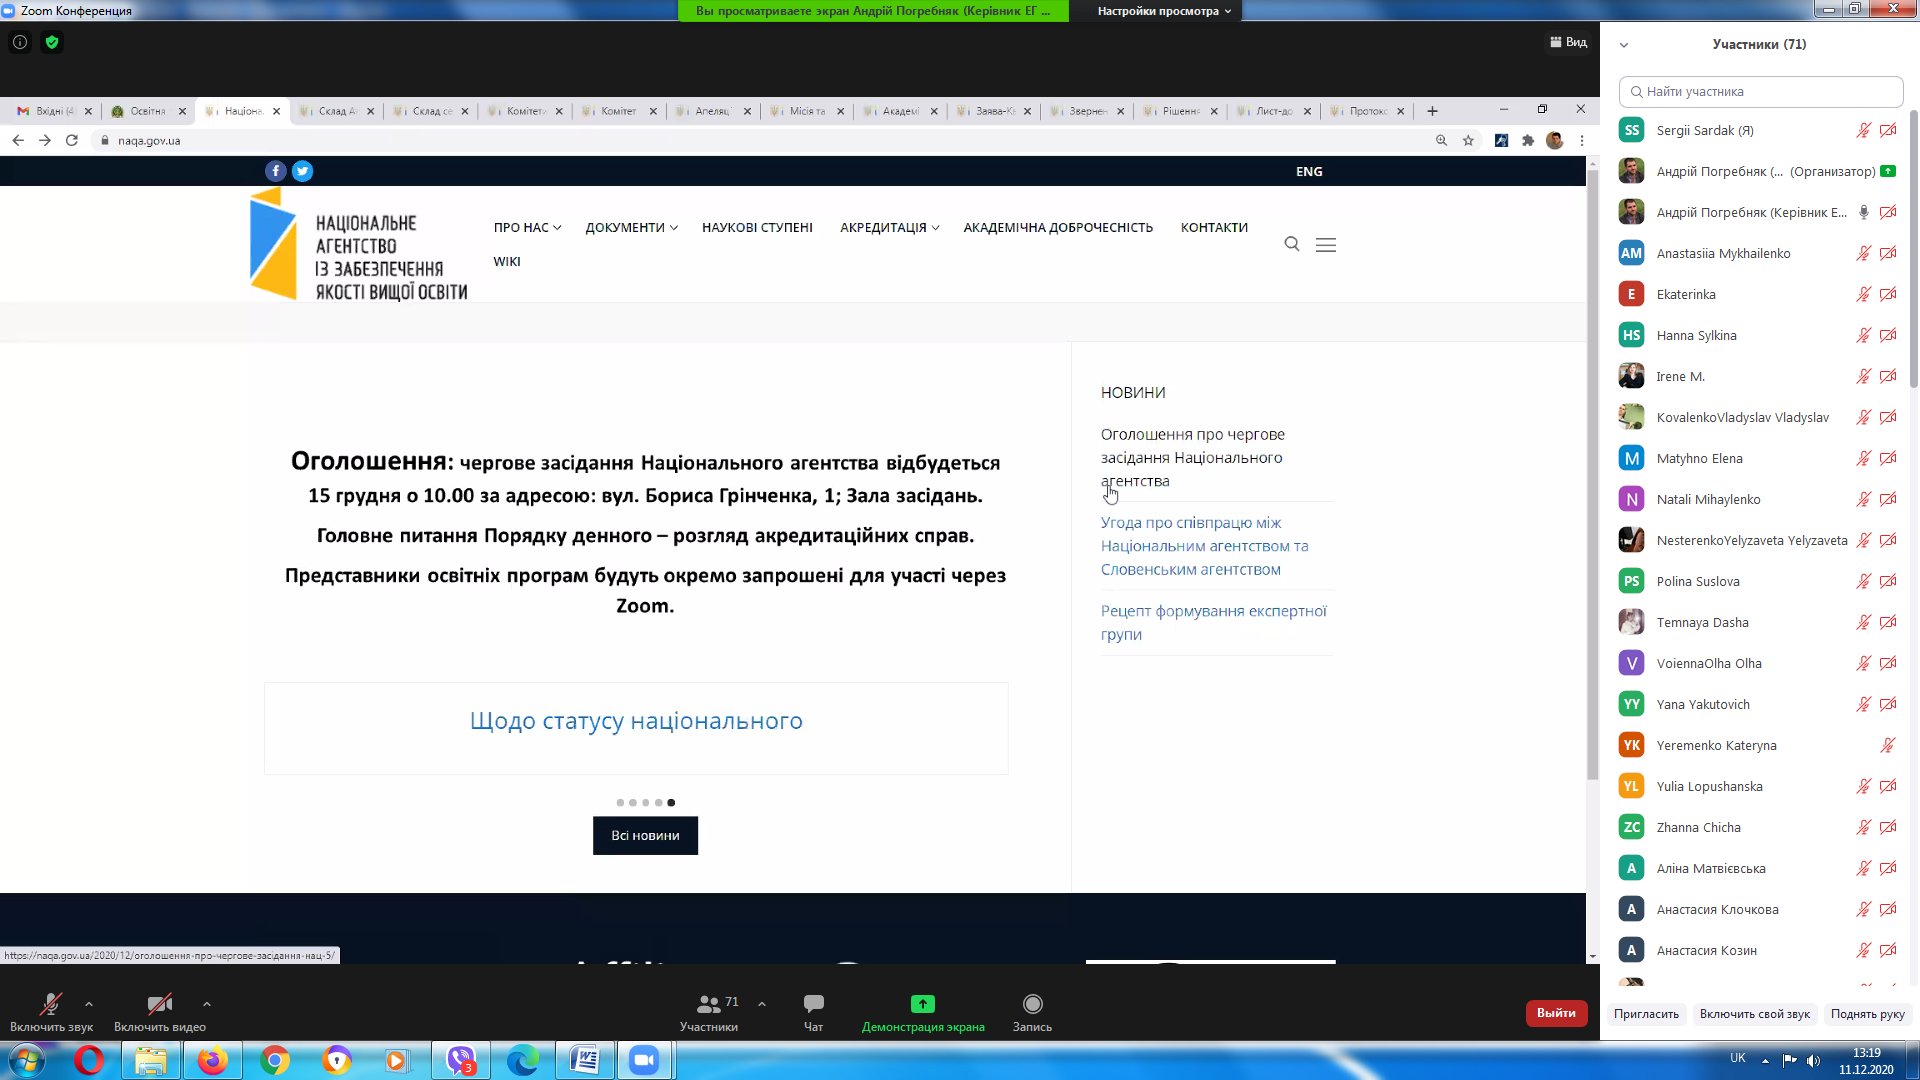Open the Вид view menu
Image resolution: width=1920 pixels, height=1080 pixels.
tap(1568, 42)
